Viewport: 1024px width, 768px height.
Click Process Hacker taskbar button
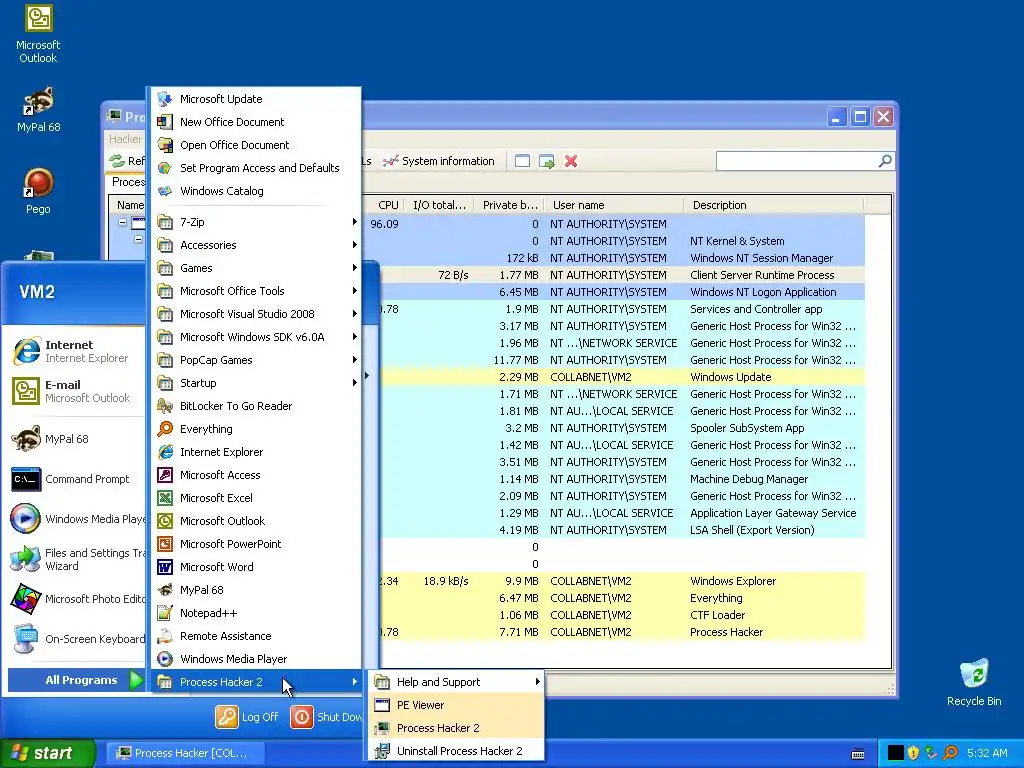click(185, 753)
